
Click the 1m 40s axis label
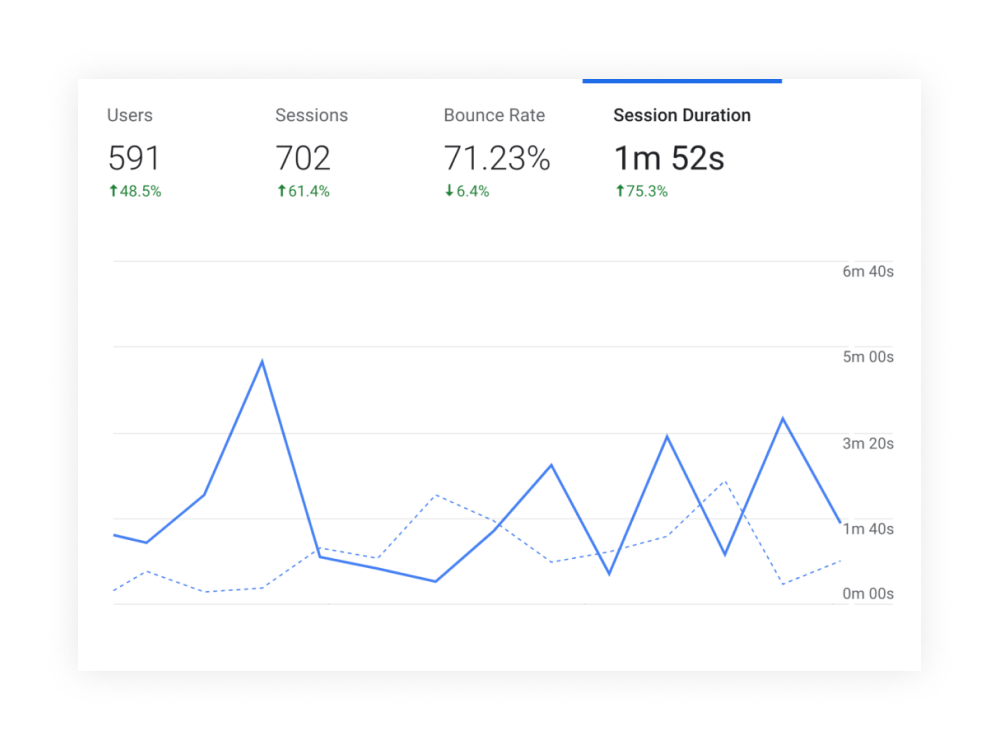pyautogui.click(x=867, y=528)
